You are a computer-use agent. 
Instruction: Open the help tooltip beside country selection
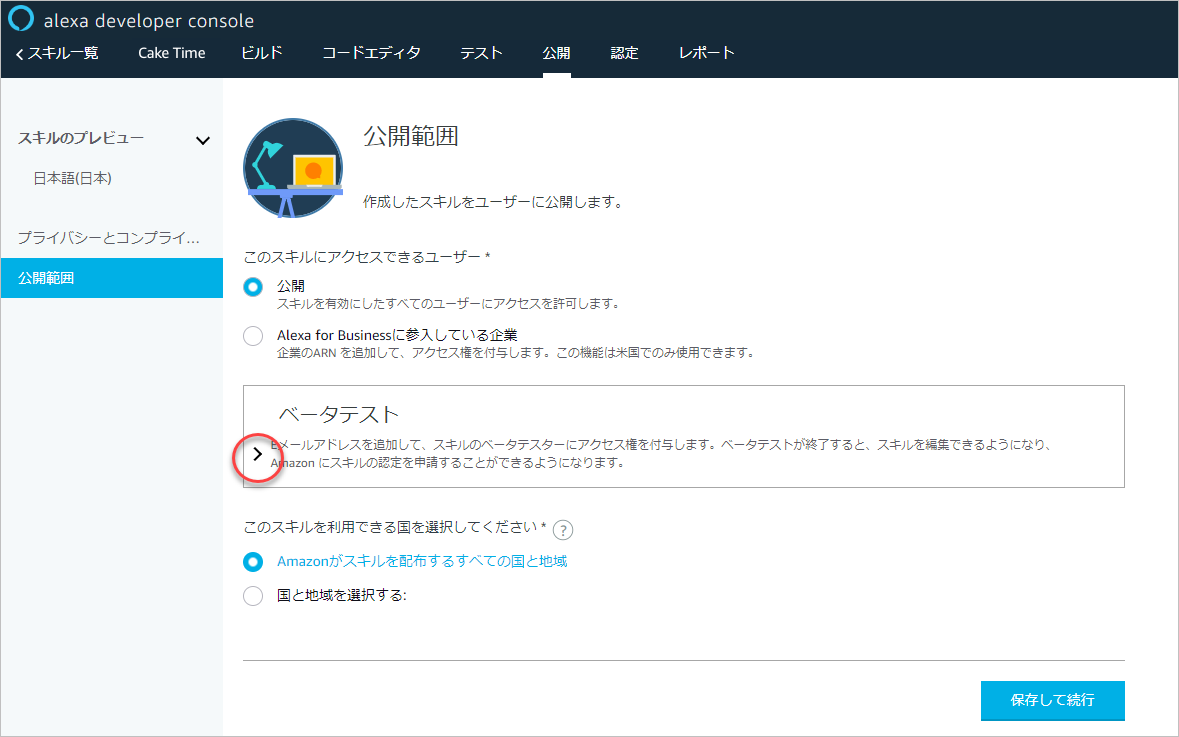tap(562, 530)
